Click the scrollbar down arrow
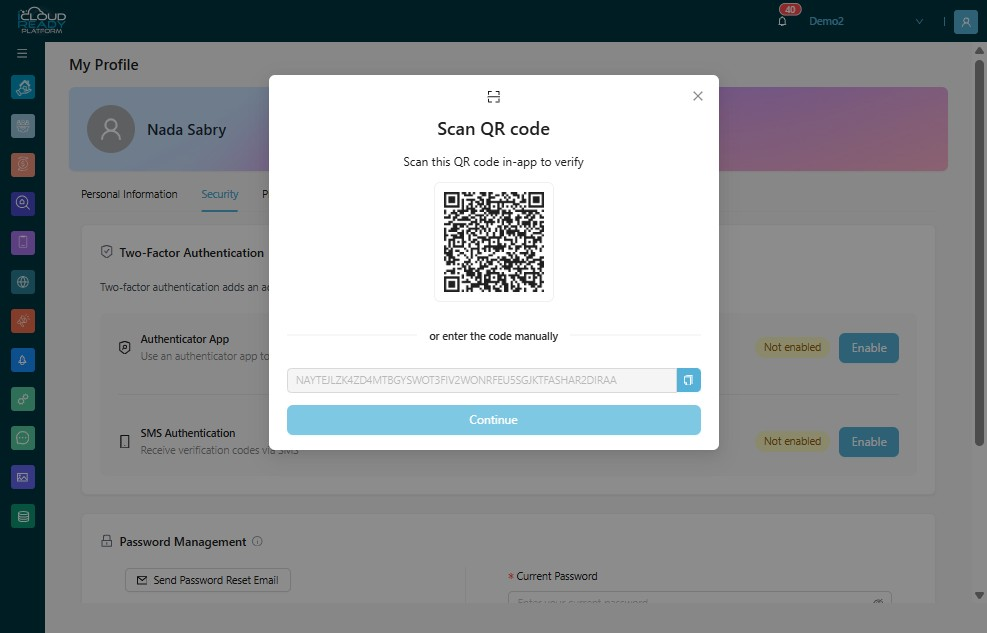 coord(979,595)
